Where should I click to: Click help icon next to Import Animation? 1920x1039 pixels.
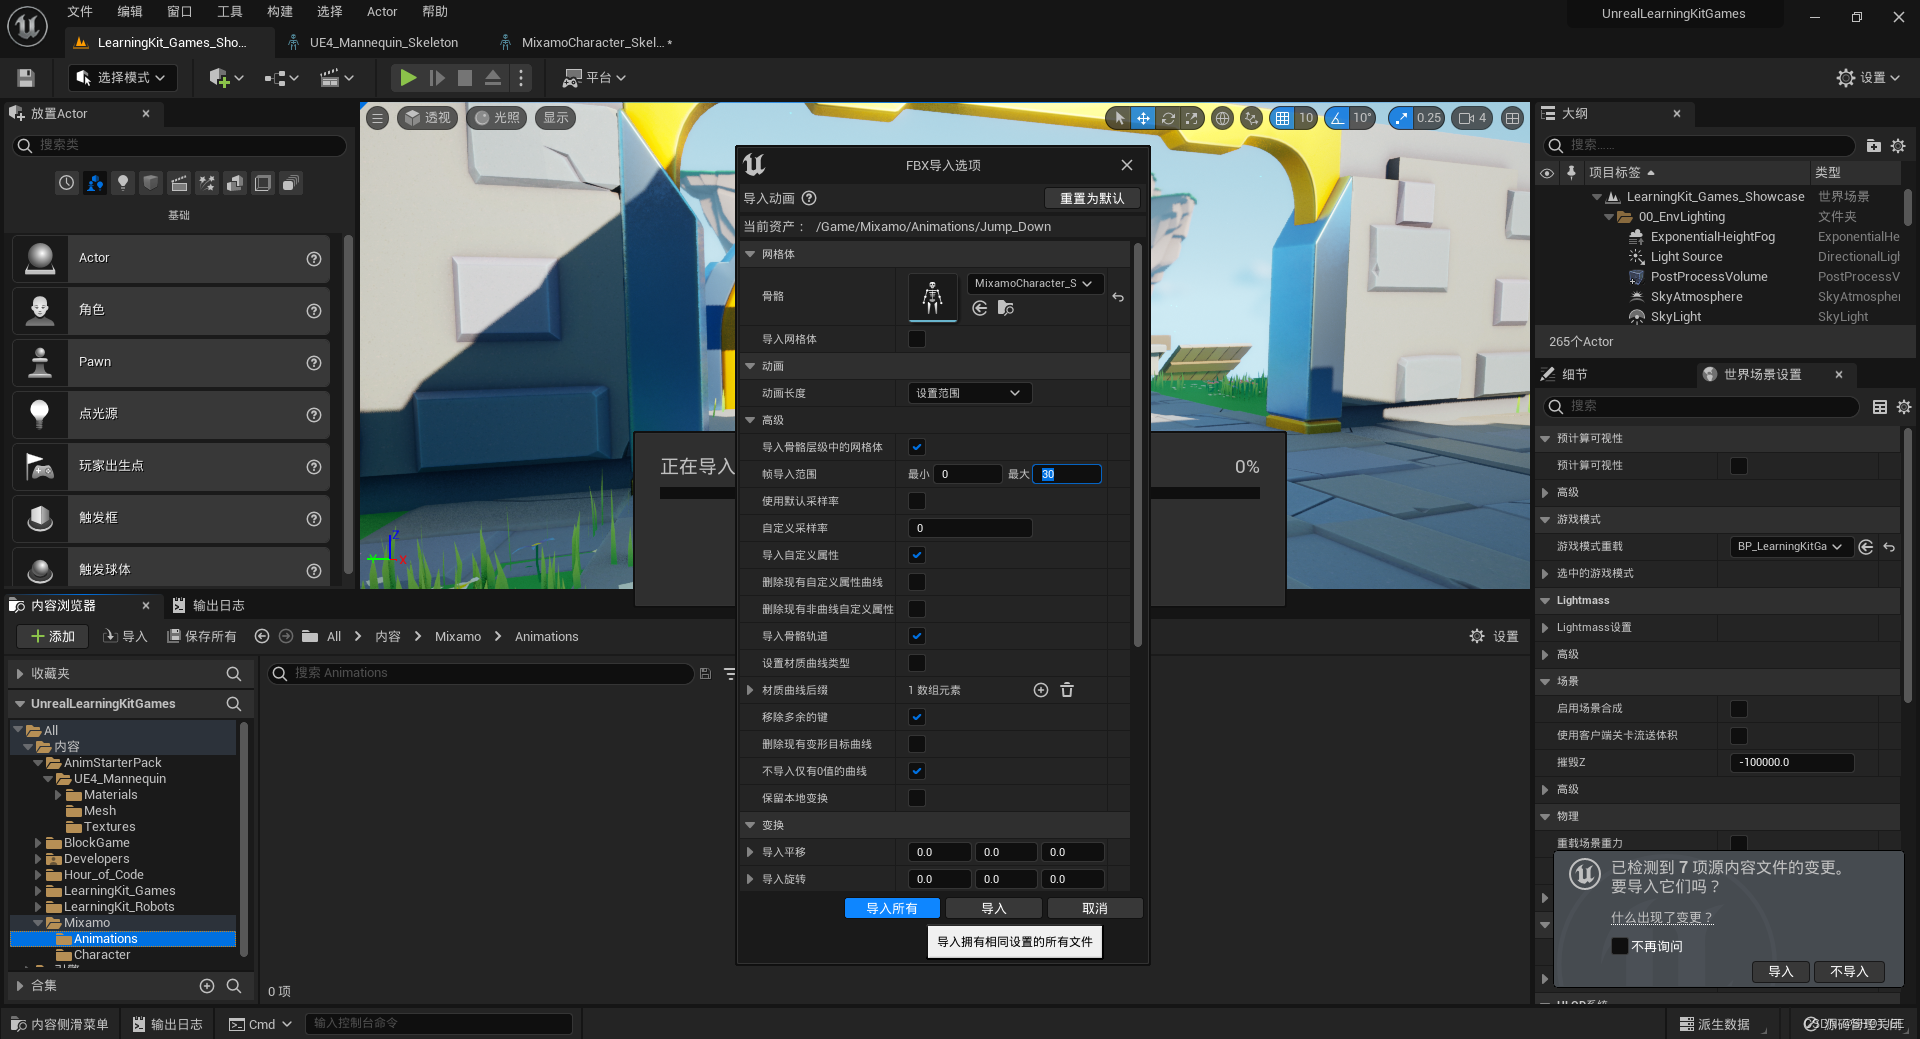tap(809, 198)
